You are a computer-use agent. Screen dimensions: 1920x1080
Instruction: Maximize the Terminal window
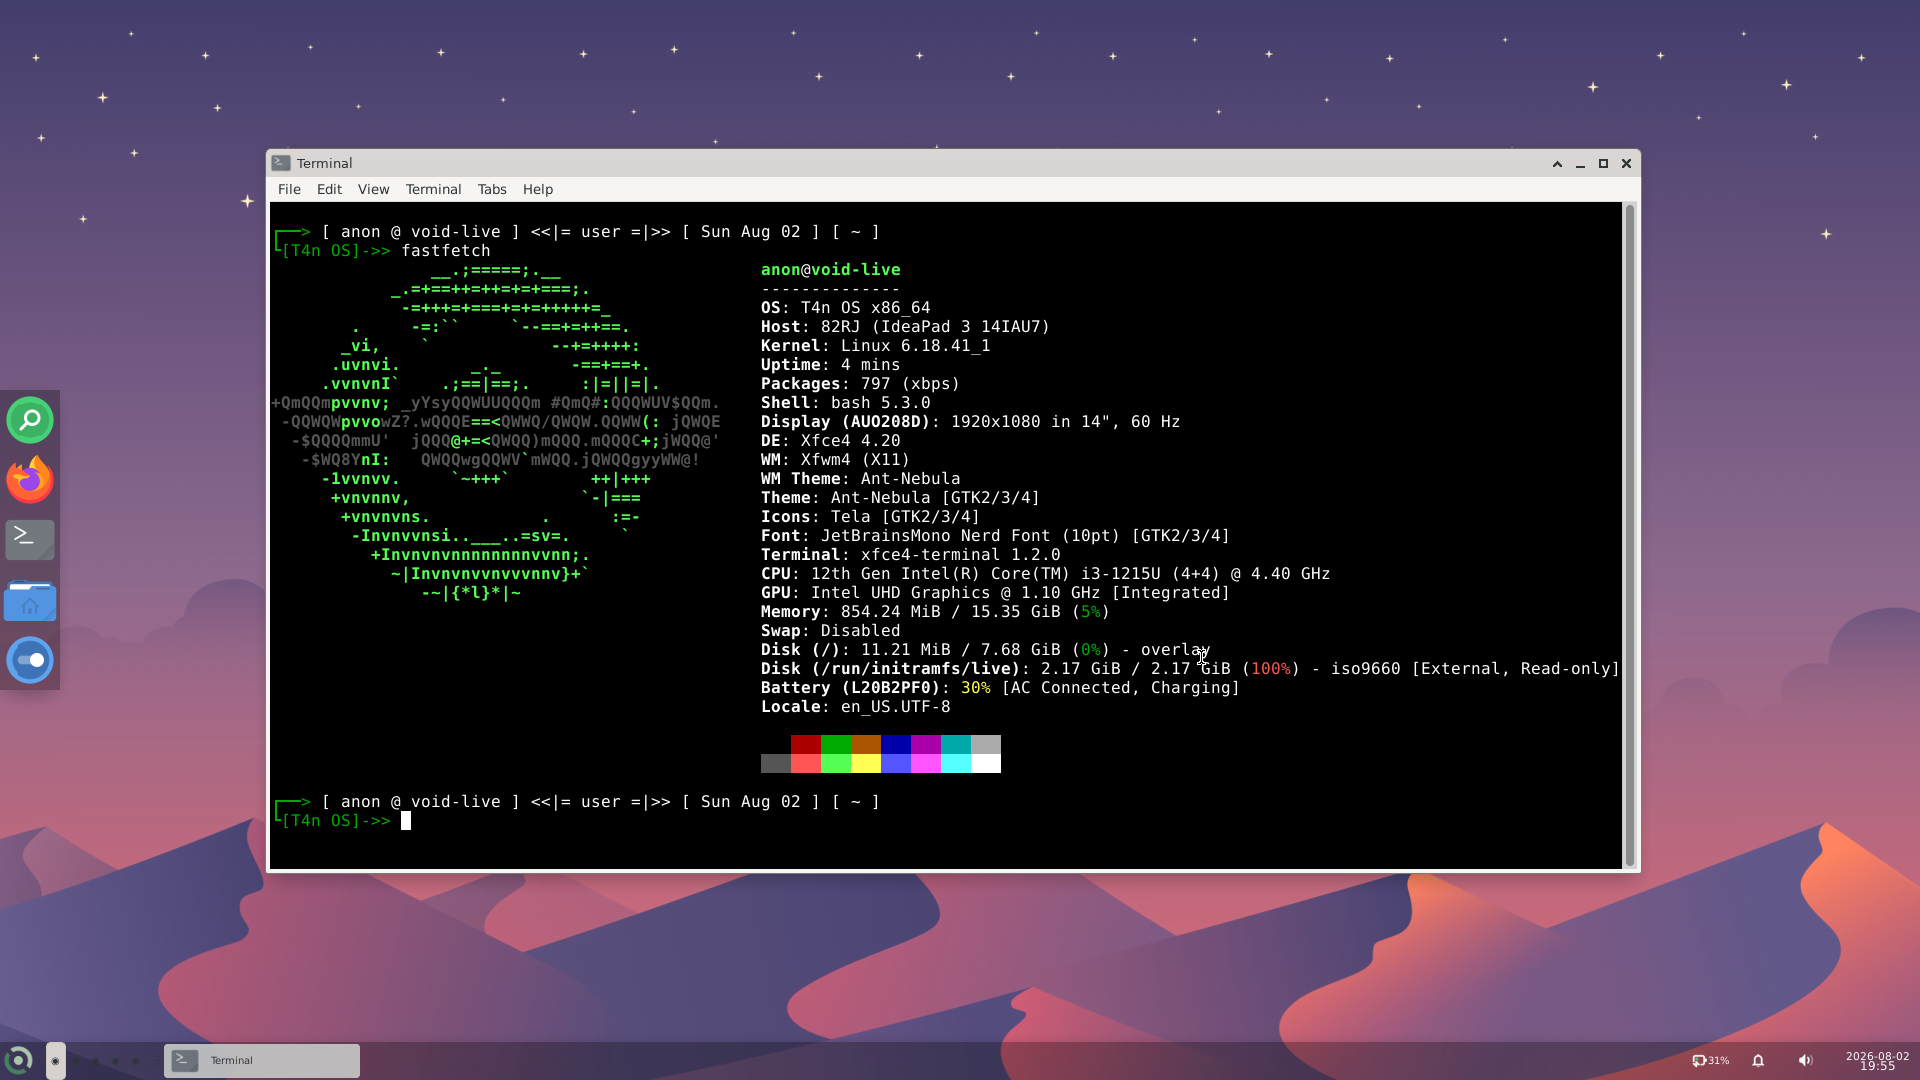(1603, 164)
